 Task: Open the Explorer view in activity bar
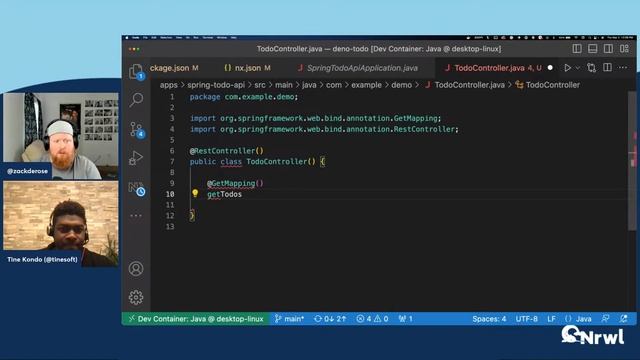136,71
